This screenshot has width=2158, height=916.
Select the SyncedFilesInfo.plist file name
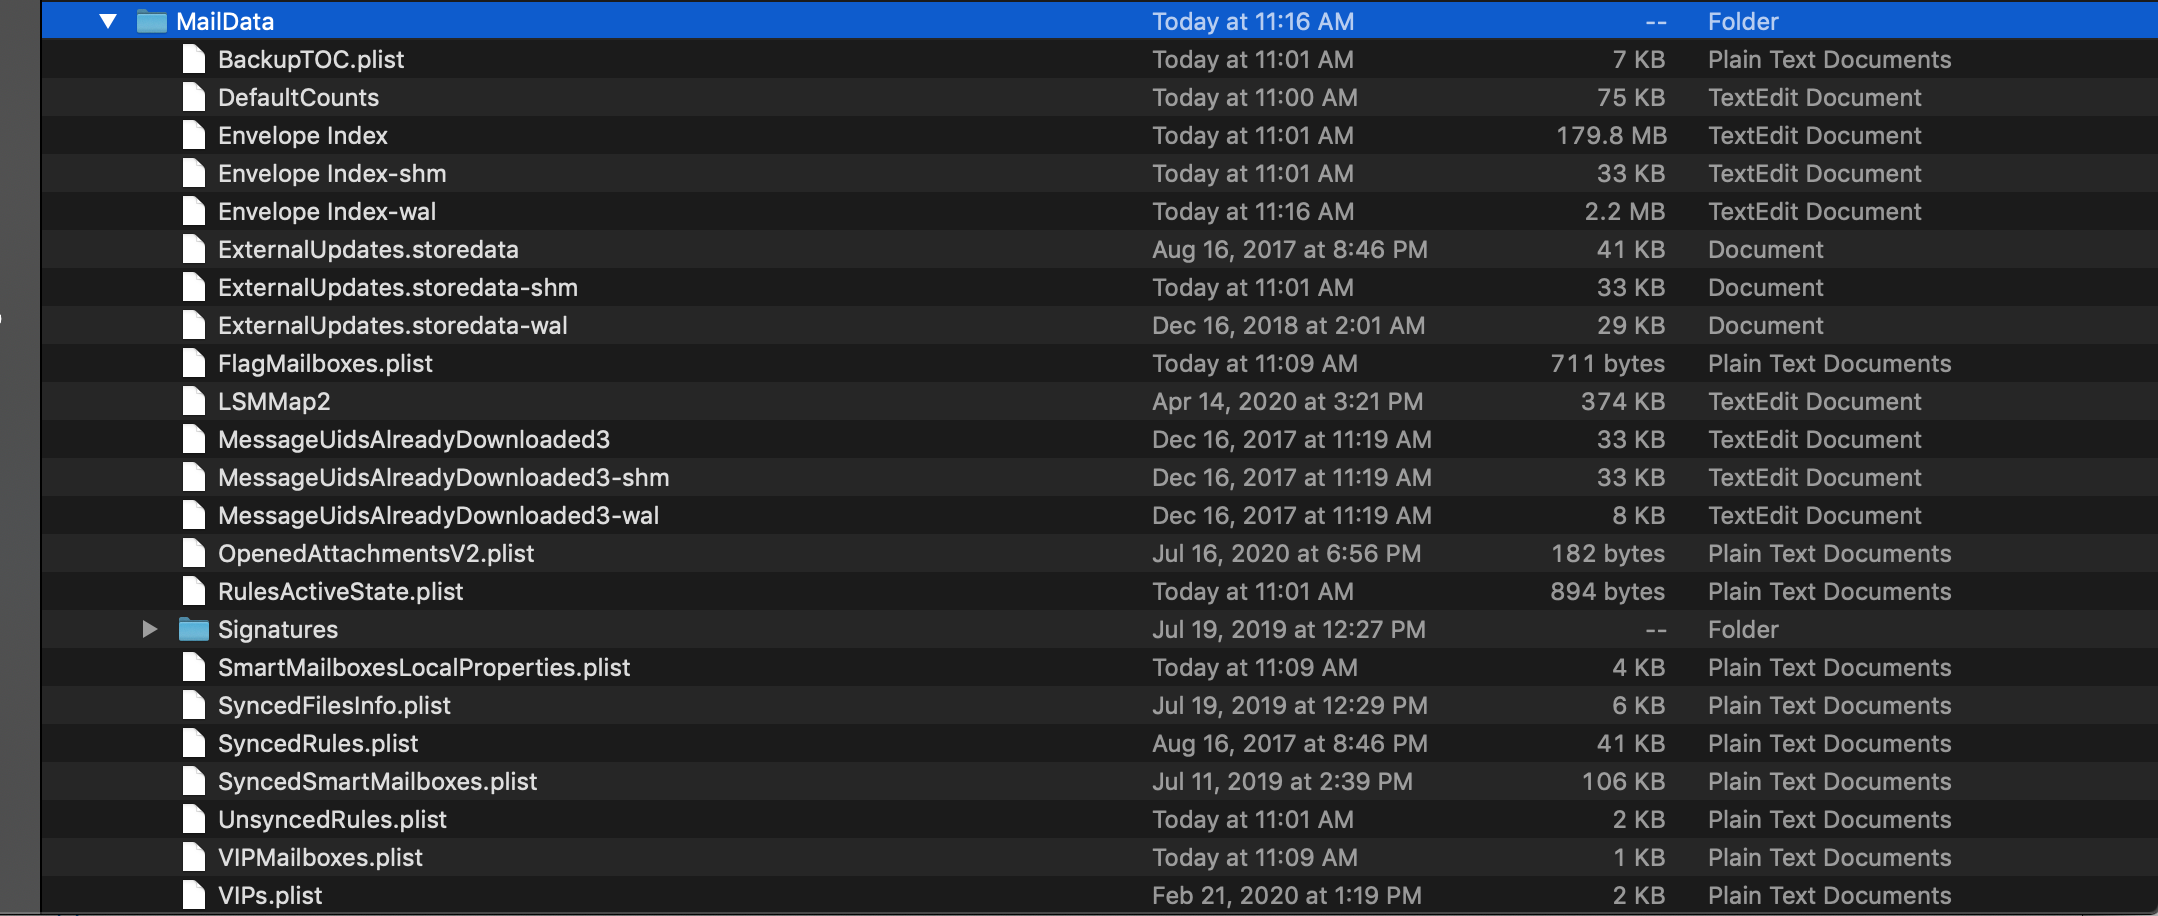click(334, 705)
